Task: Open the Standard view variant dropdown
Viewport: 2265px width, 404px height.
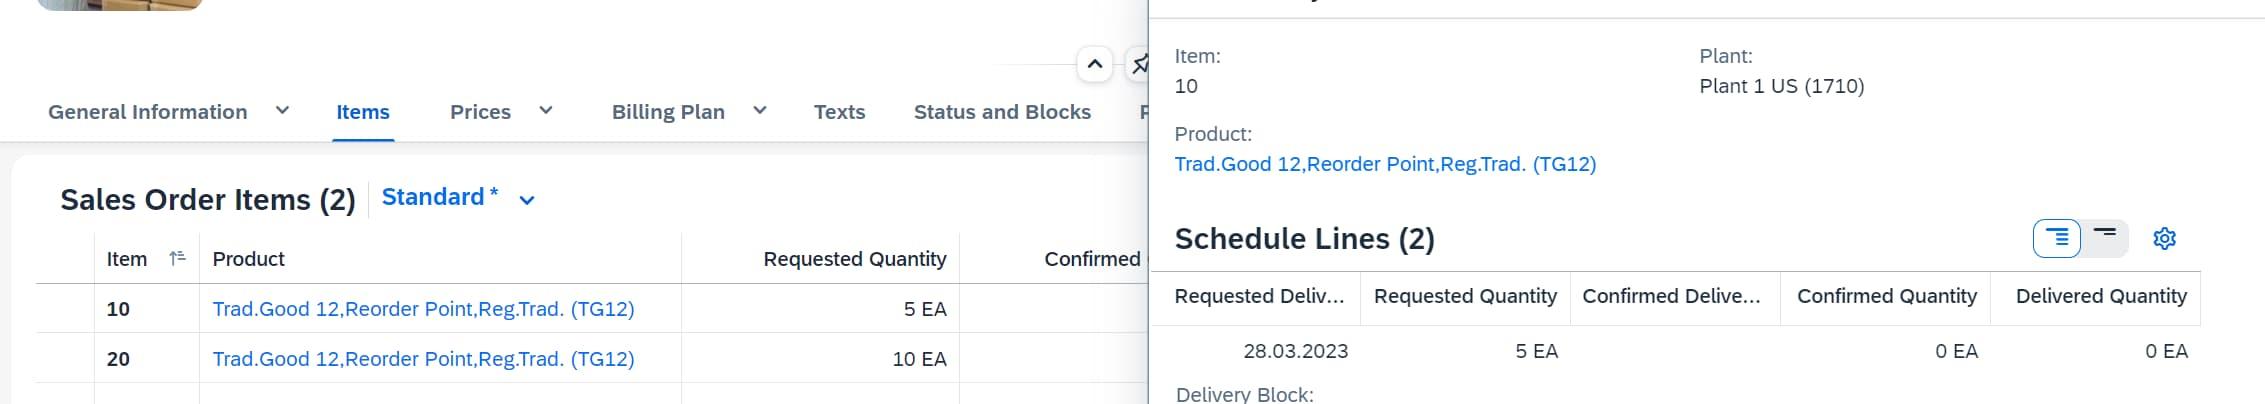Action: (527, 200)
